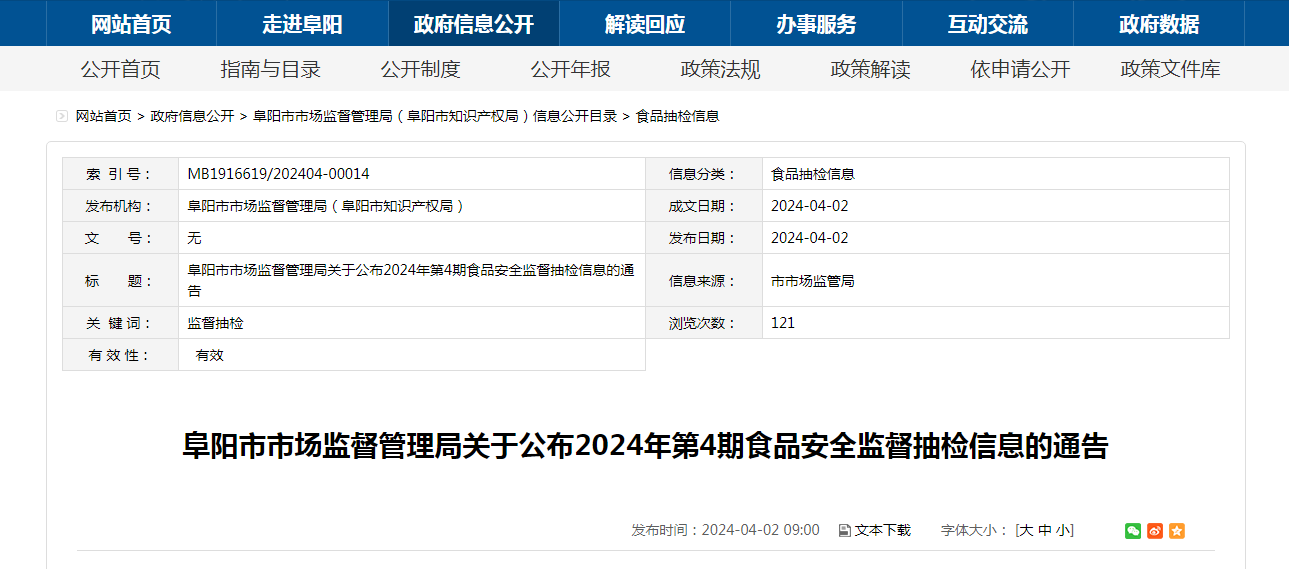1289x569 pixels.
Task: Click 食品抽检信息 breadcrumb link
Action: coord(677,117)
